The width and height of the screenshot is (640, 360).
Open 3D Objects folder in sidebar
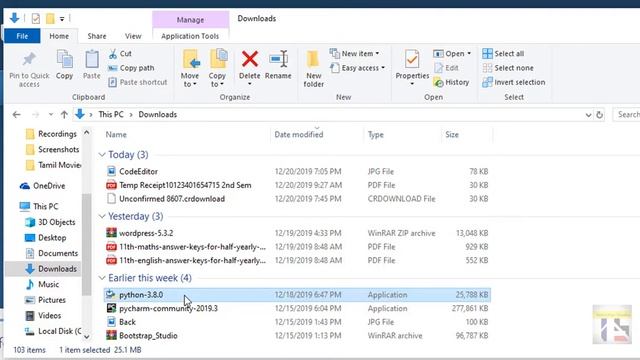(50, 222)
